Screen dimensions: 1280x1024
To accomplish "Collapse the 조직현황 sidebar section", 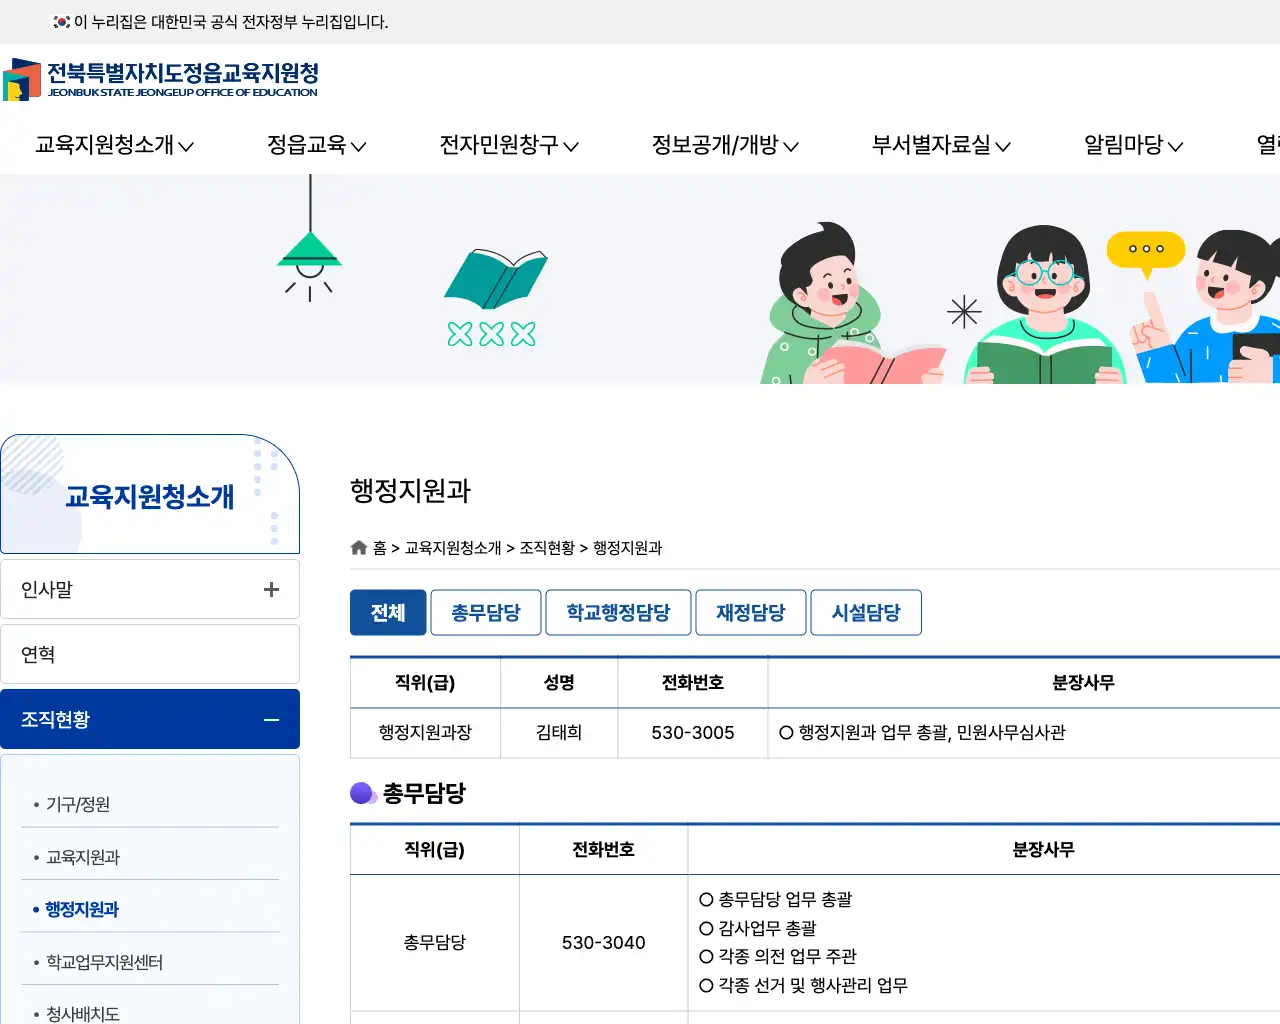I will [x=270, y=718].
